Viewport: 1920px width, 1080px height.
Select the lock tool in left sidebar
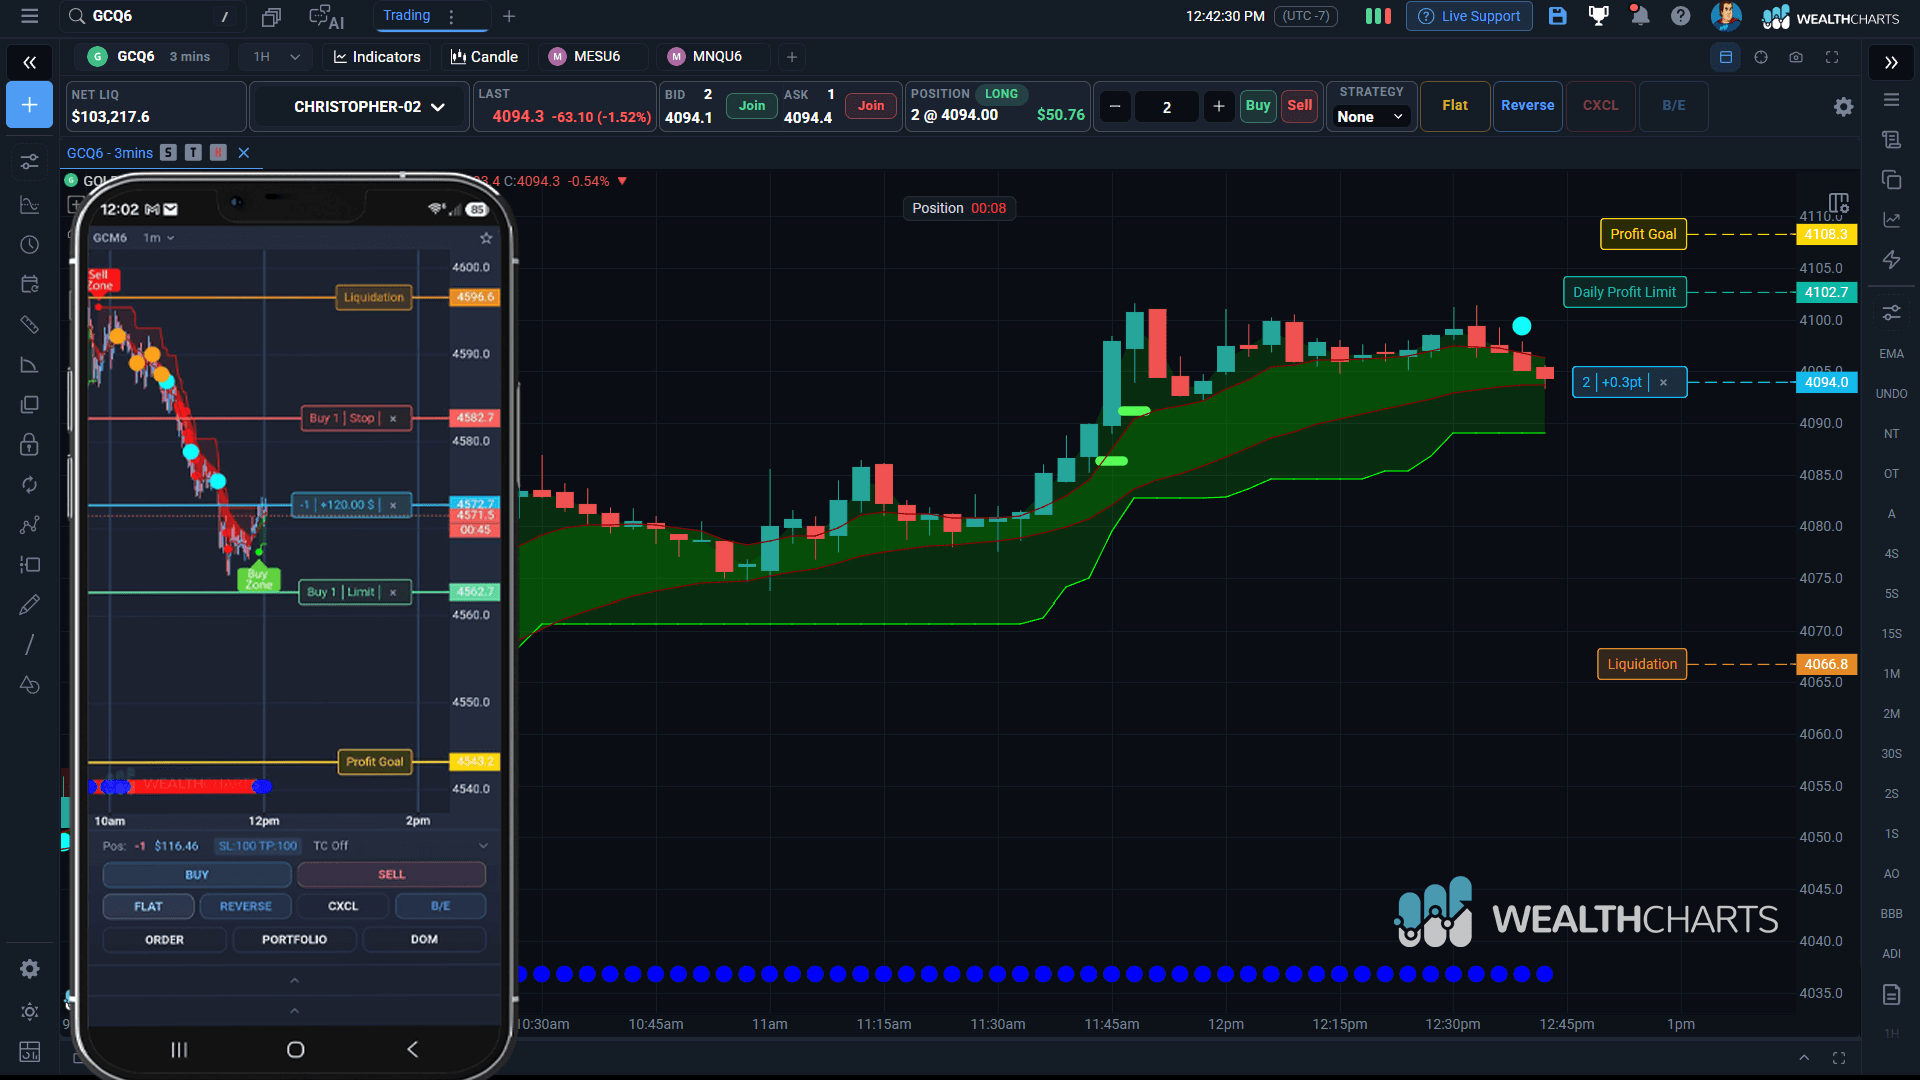(x=30, y=444)
